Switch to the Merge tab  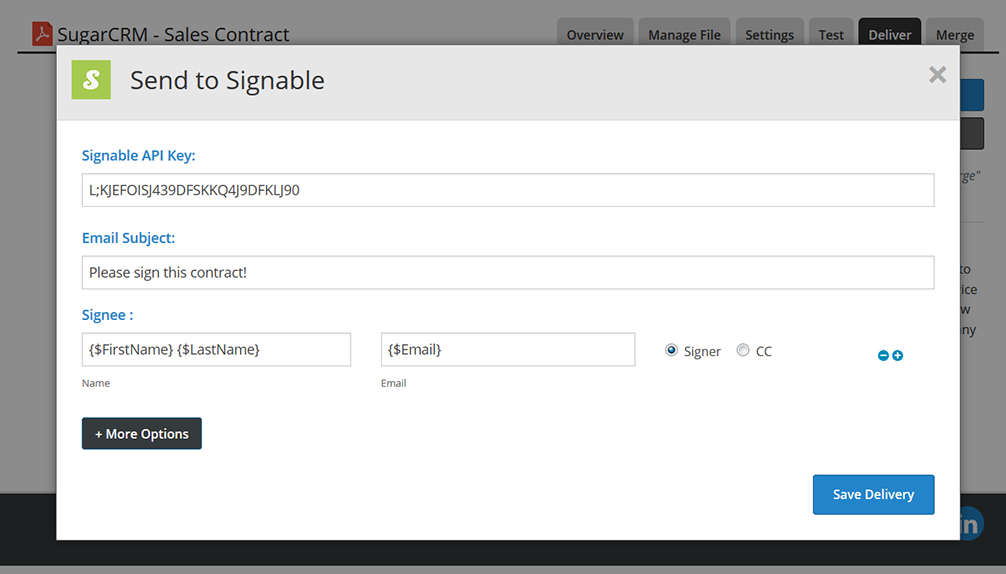954,34
